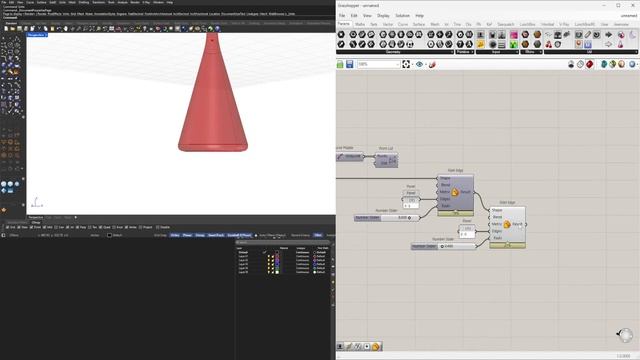Screen dimensions: 640x360
Task: Open the Solution menu in Grasshopper
Action: click(x=402, y=16)
